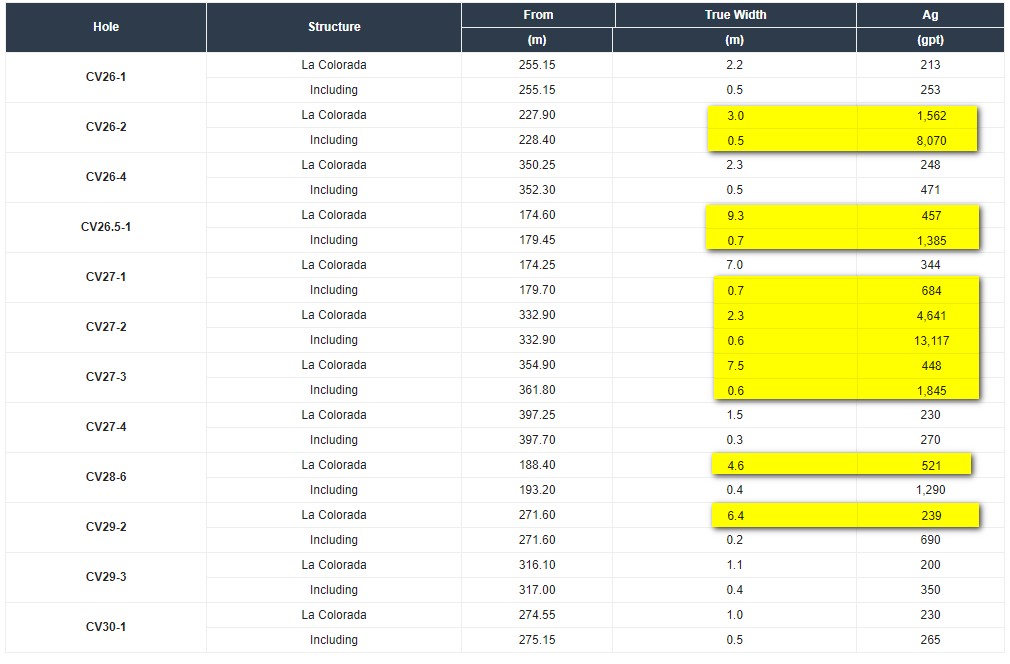Click hole name CV26.5-1
This screenshot has width=1010, height=664.
(x=106, y=227)
